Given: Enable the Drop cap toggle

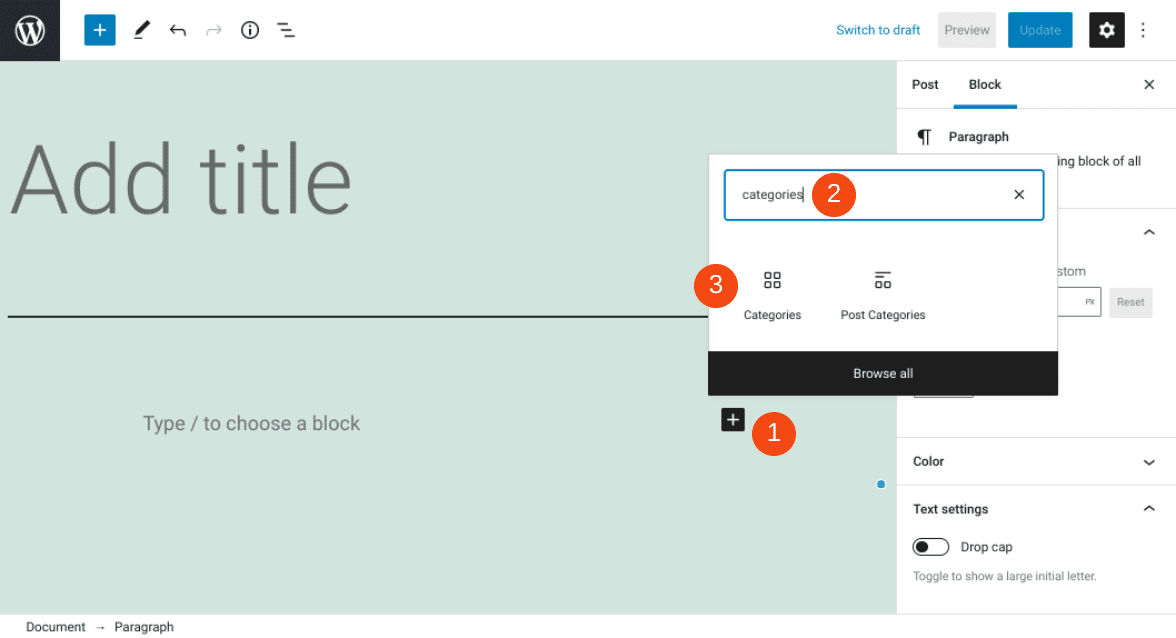Looking at the screenshot, I should [x=930, y=546].
